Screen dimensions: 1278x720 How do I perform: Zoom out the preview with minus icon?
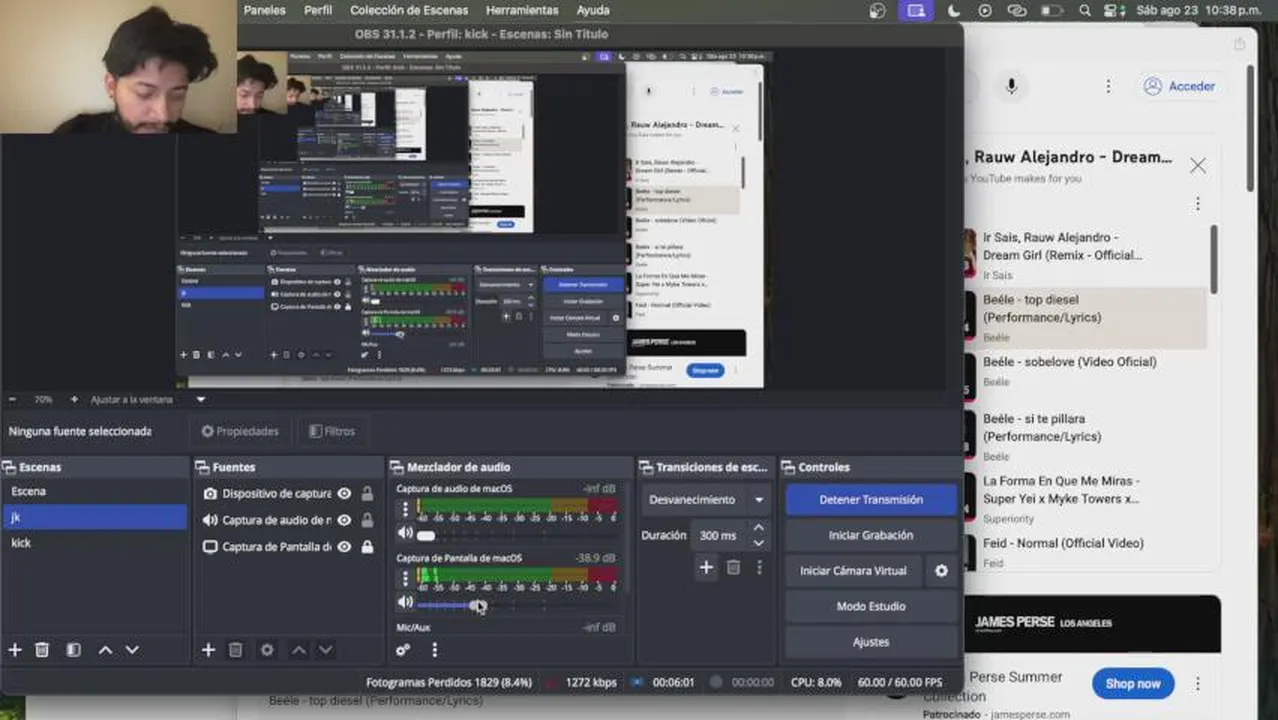click(x=13, y=399)
